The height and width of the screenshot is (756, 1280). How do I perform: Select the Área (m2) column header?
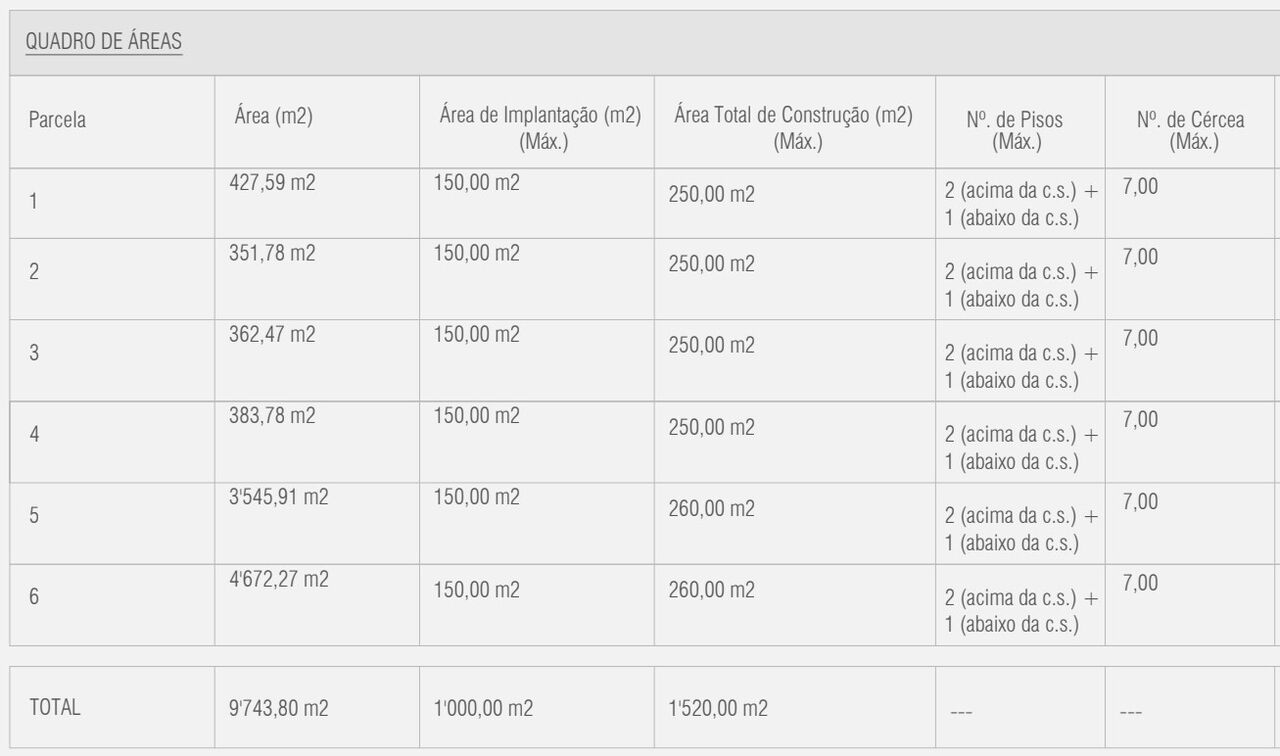[x=273, y=116]
